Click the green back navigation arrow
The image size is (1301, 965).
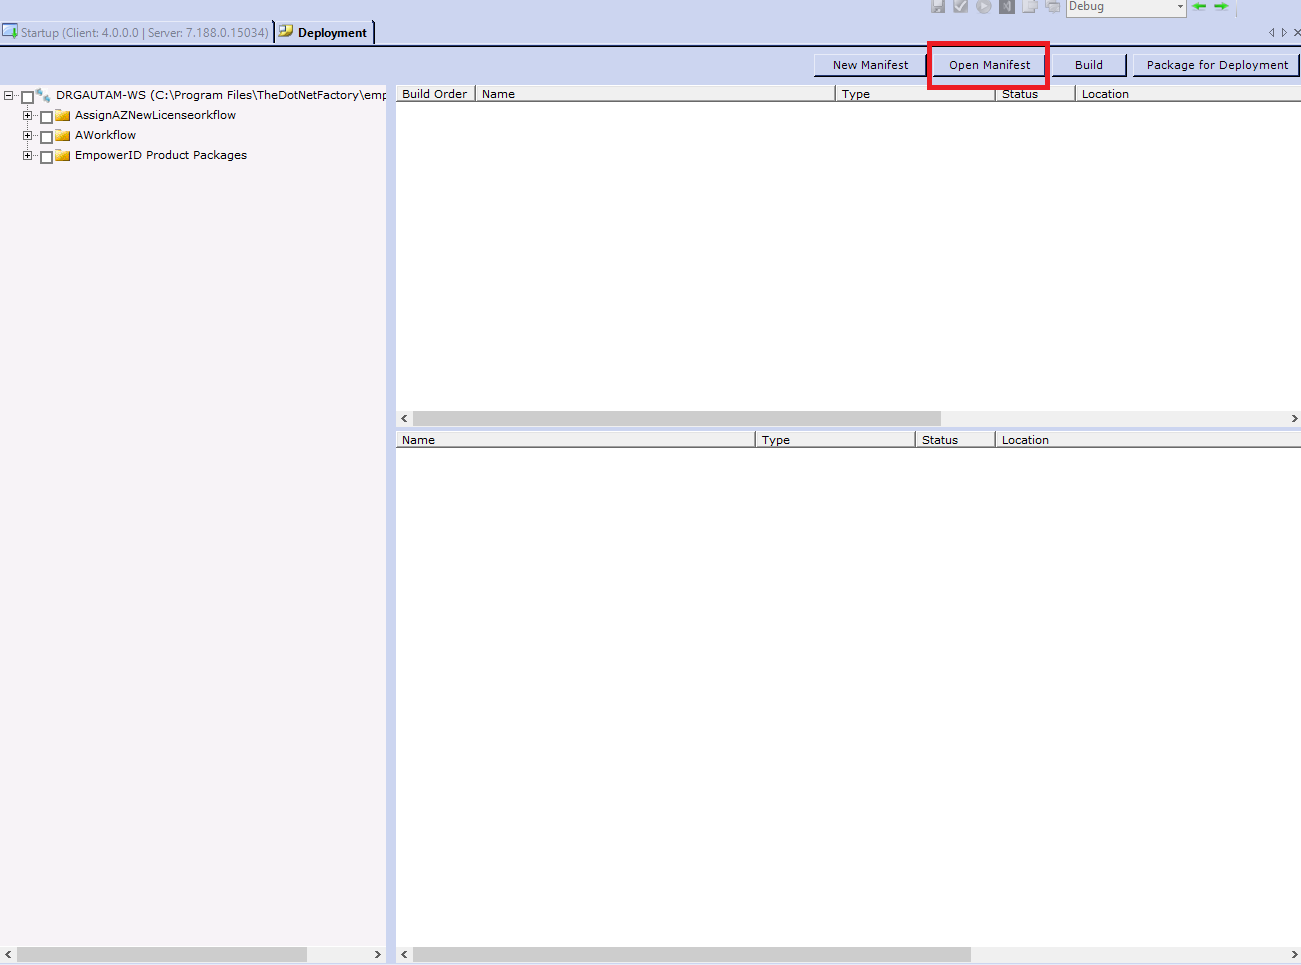1198,6
